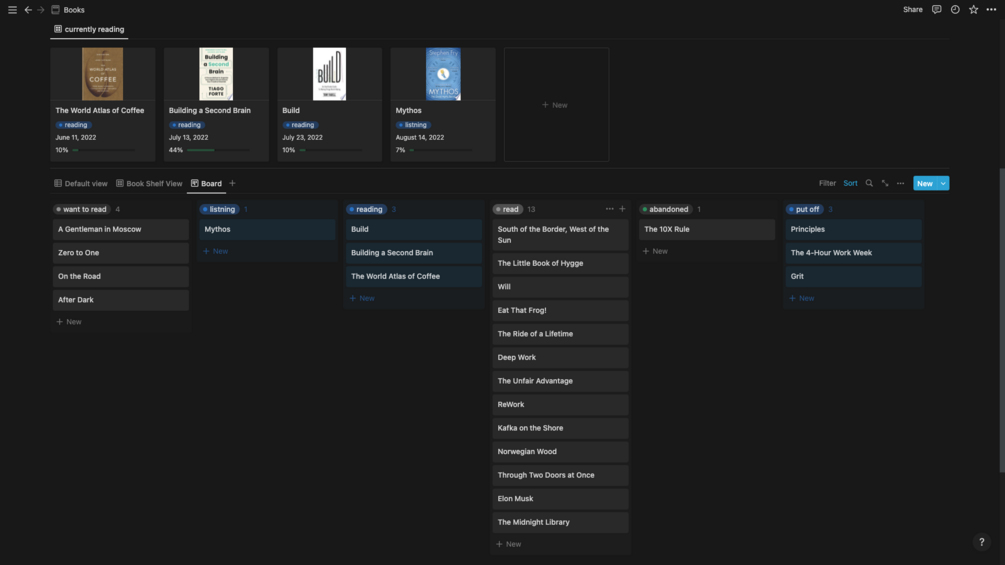The image size is (1005, 565).
Task: Open the Deep Work card
Action: coord(560,357)
